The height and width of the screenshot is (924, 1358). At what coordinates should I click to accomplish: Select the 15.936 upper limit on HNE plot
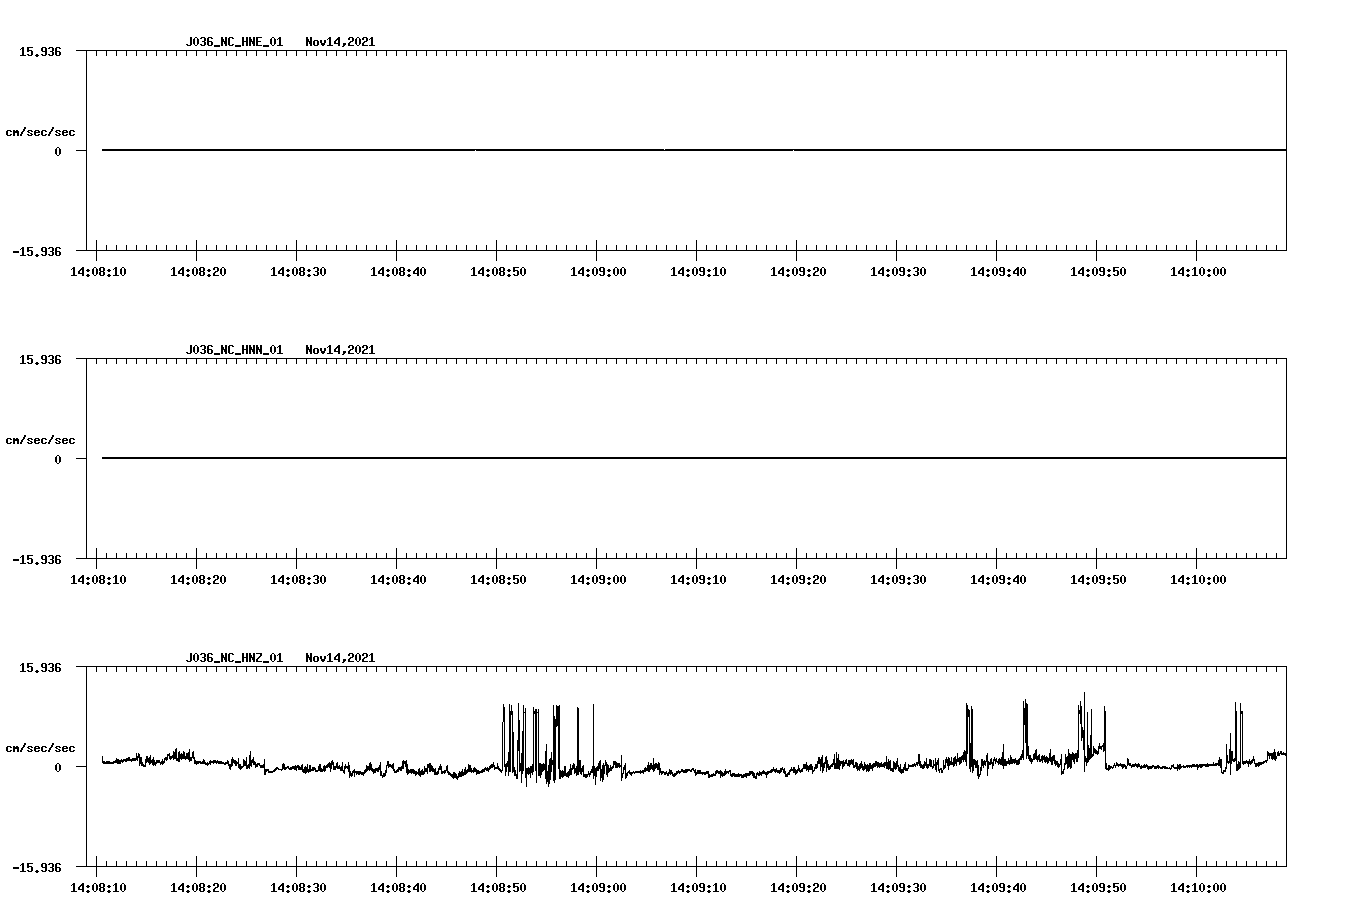[x=40, y=51]
